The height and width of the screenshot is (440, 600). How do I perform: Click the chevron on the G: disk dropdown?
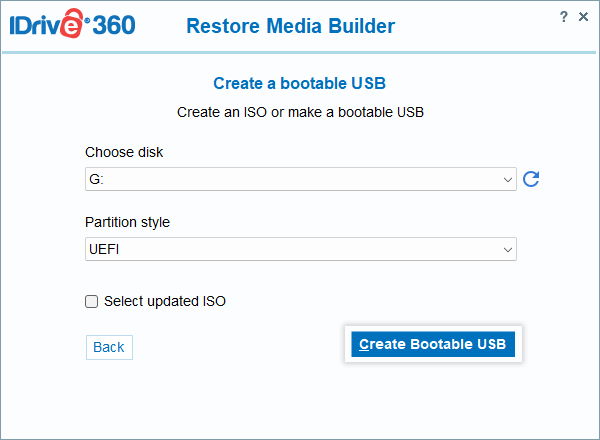(508, 179)
